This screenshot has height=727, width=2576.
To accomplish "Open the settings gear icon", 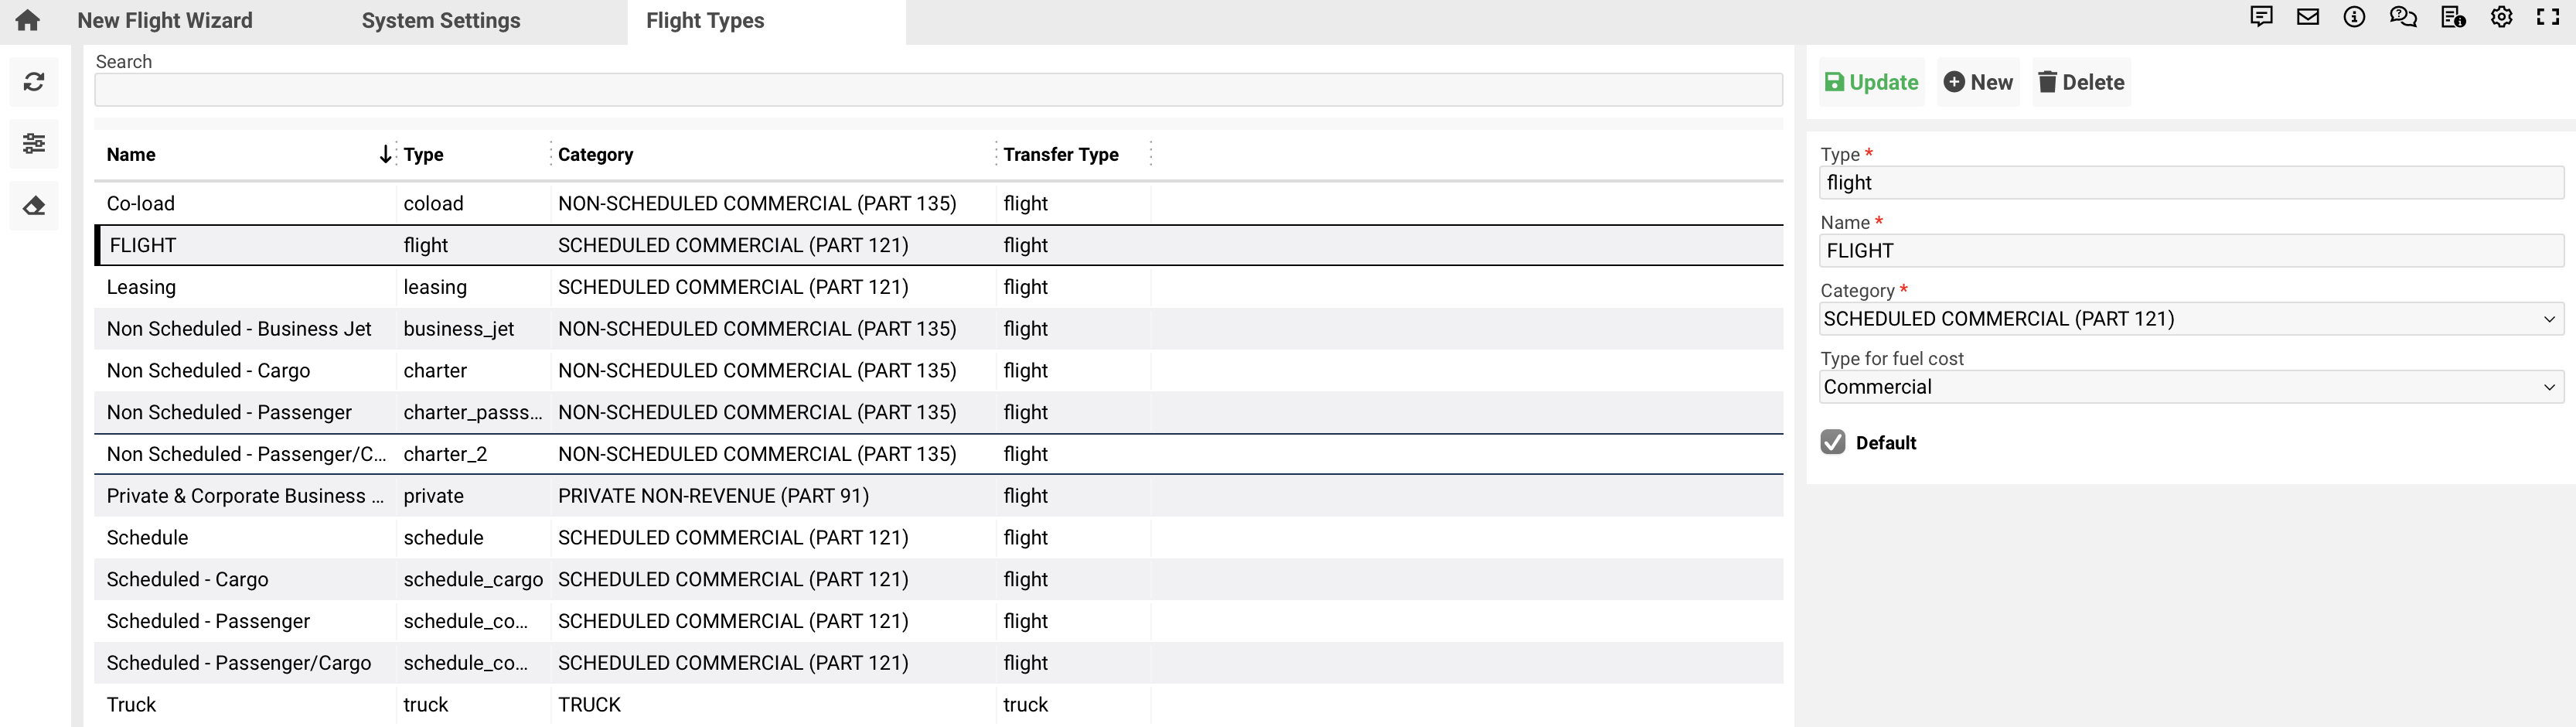I will click(x=2501, y=17).
